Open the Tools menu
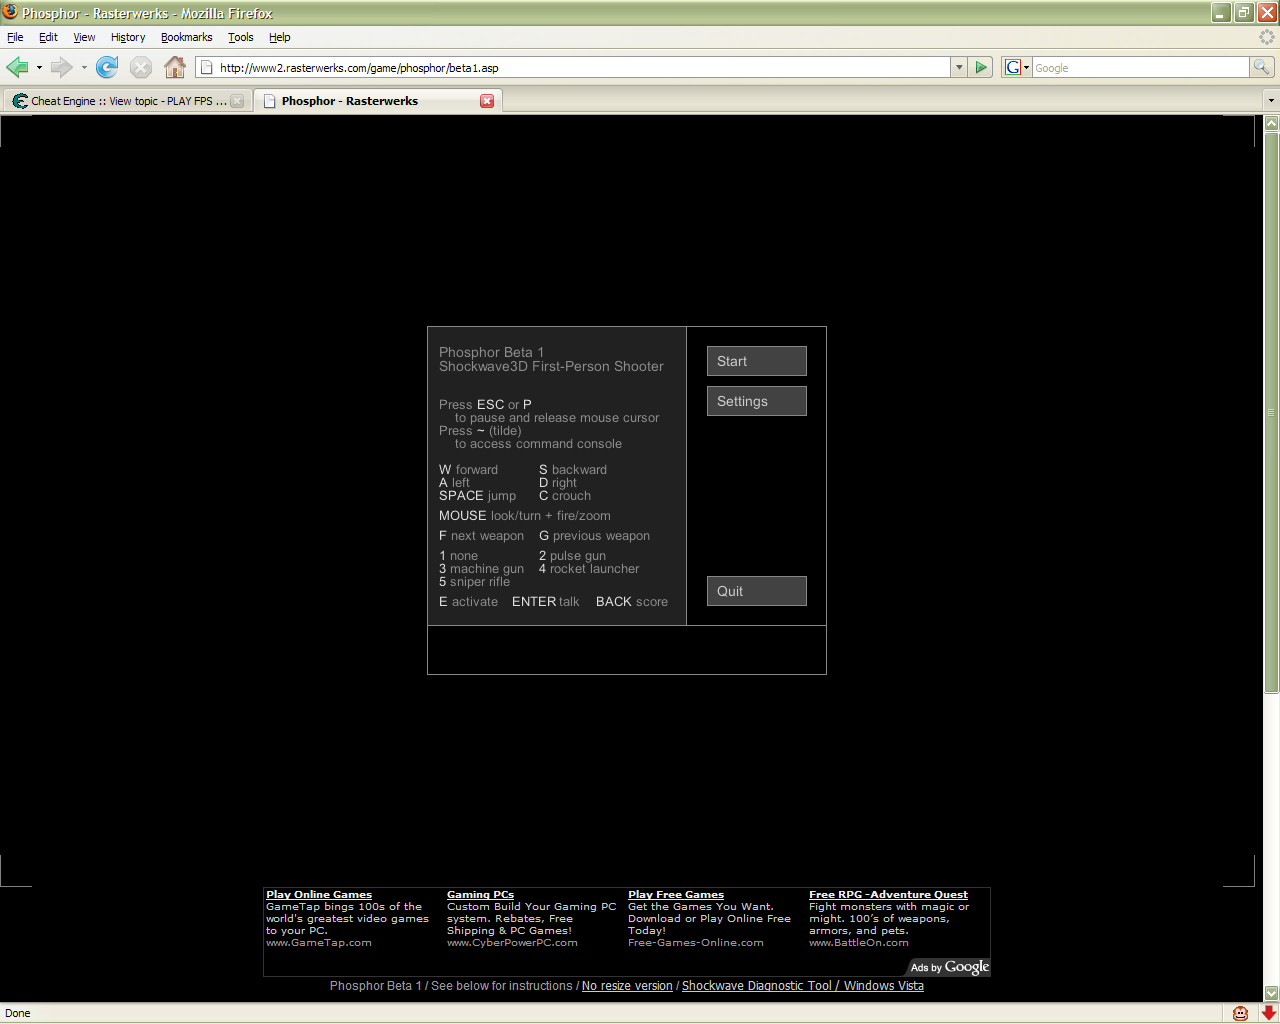1280x1024 pixels. click(240, 37)
